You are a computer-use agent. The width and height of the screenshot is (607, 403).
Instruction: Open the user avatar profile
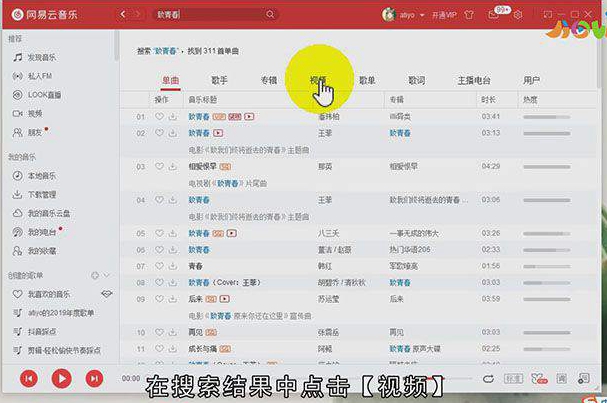388,15
